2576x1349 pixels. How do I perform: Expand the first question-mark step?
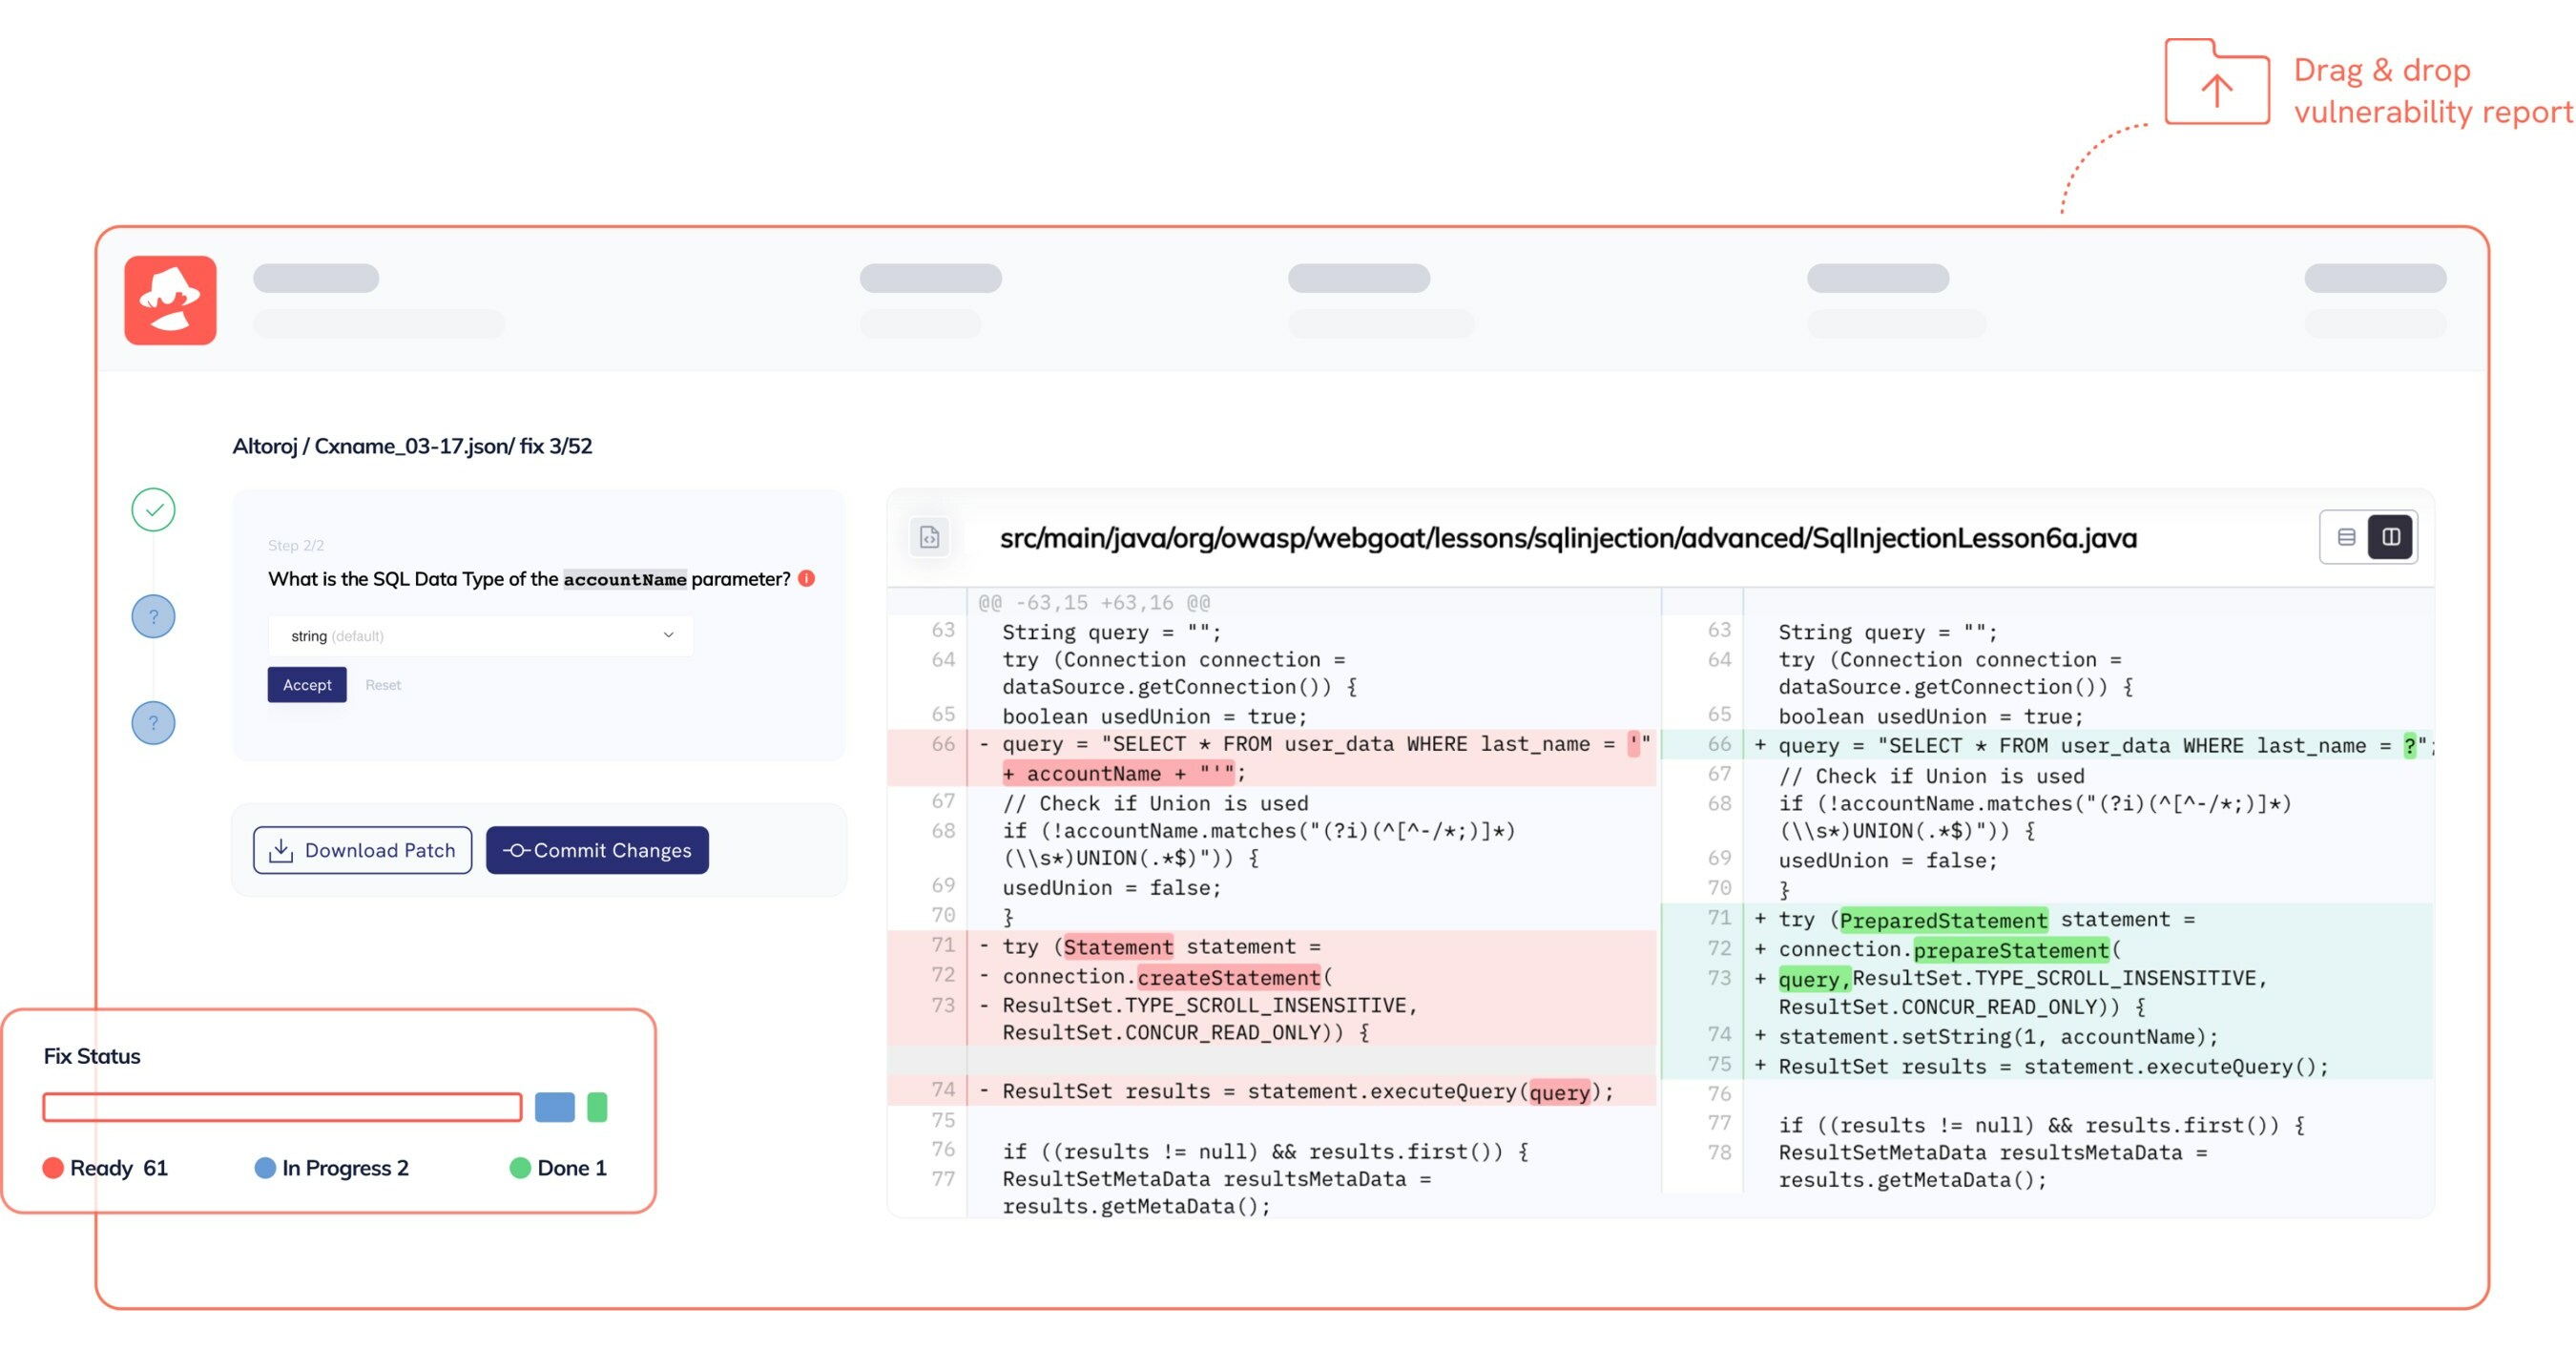[152, 616]
